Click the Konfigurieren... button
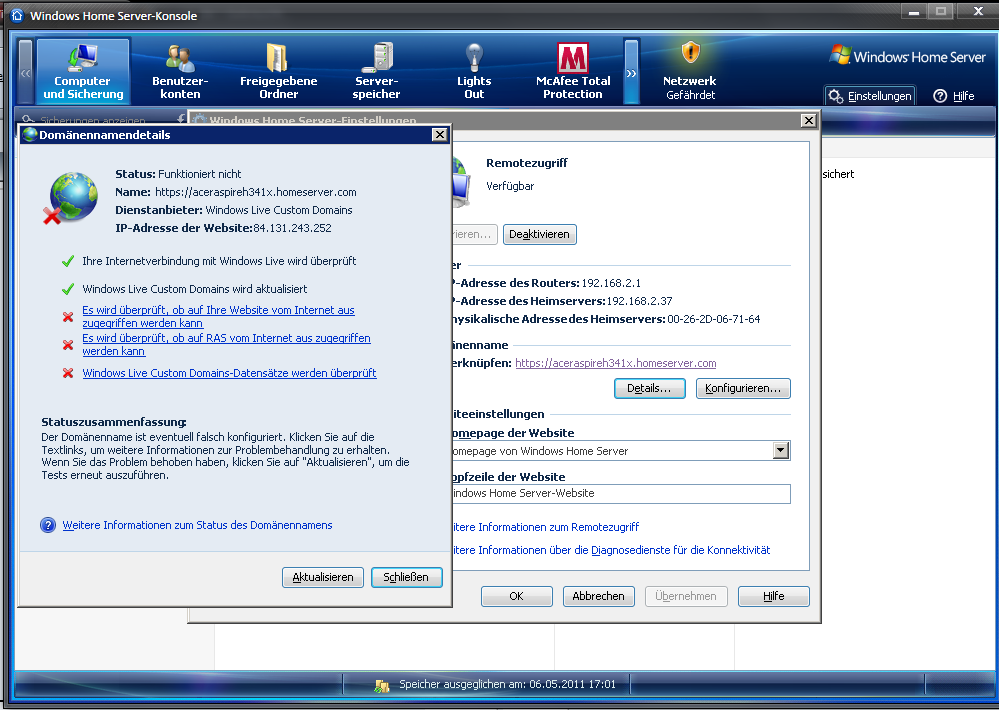The height and width of the screenshot is (710, 999). tap(743, 388)
